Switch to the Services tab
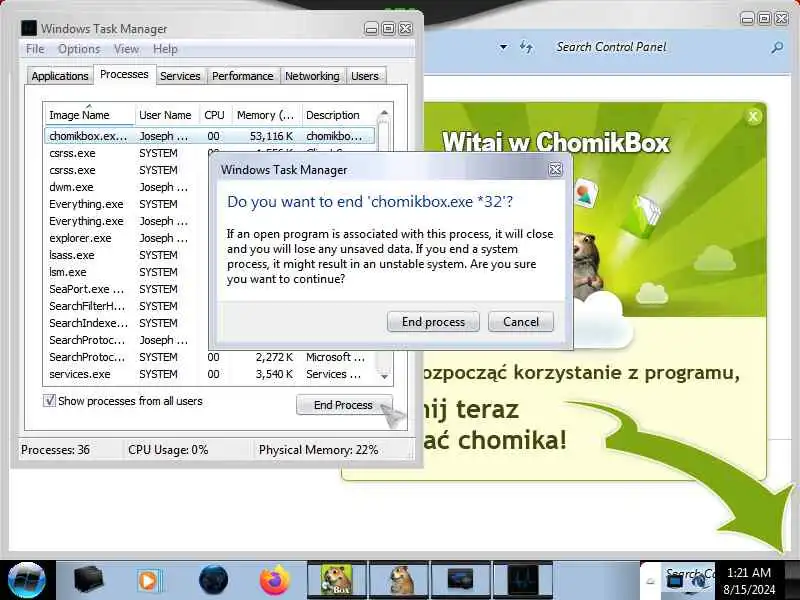Image resolution: width=800 pixels, height=600 pixels. 180,76
